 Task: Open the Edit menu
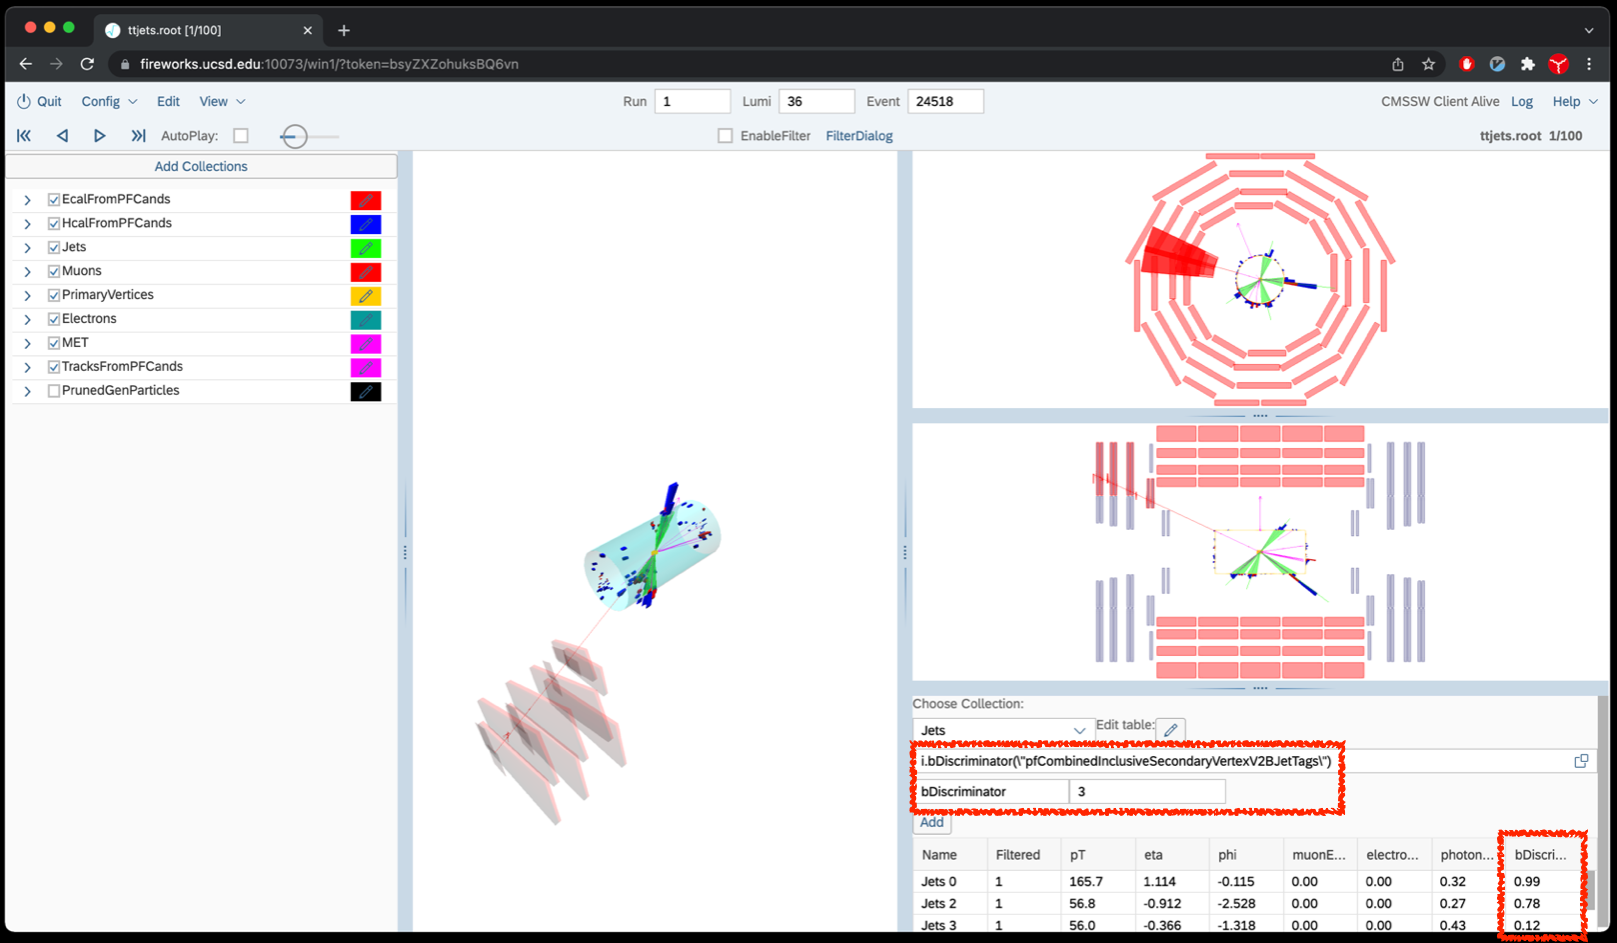tap(168, 101)
